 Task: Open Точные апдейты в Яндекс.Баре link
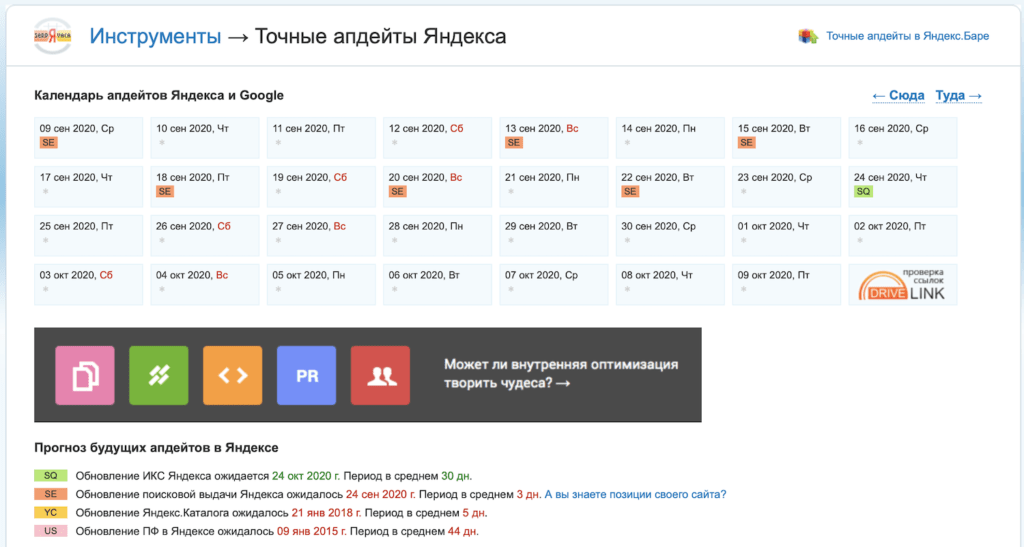click(907, 36)
